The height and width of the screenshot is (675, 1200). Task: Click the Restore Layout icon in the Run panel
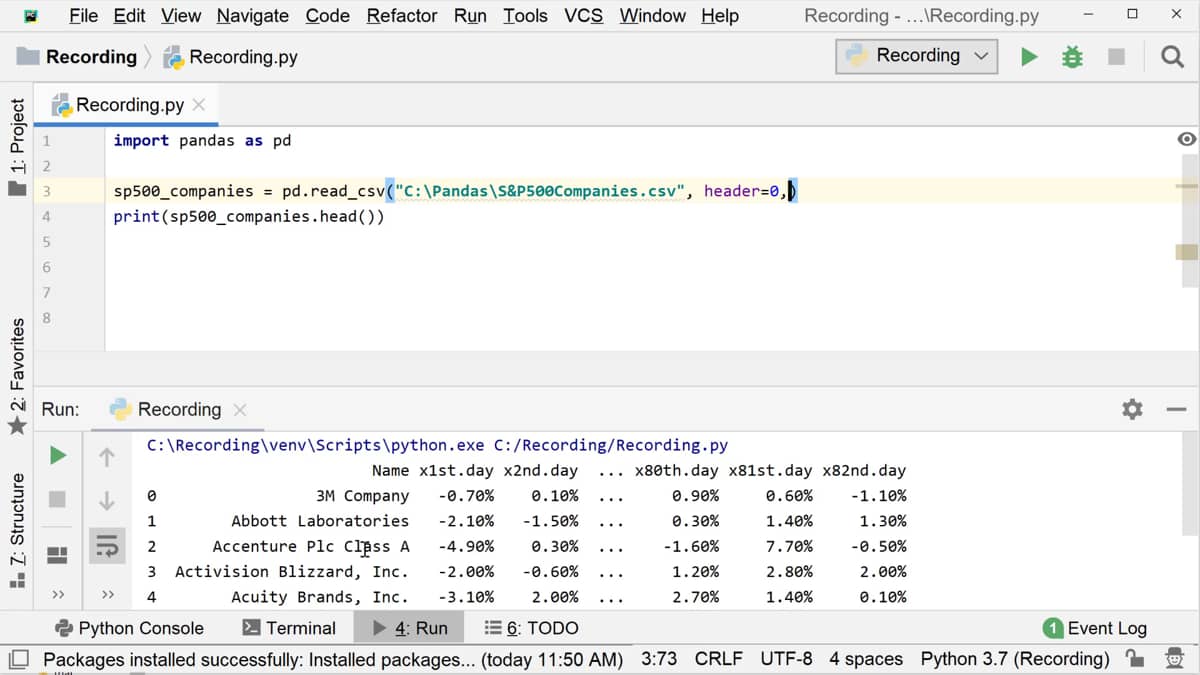click(58, 553)
